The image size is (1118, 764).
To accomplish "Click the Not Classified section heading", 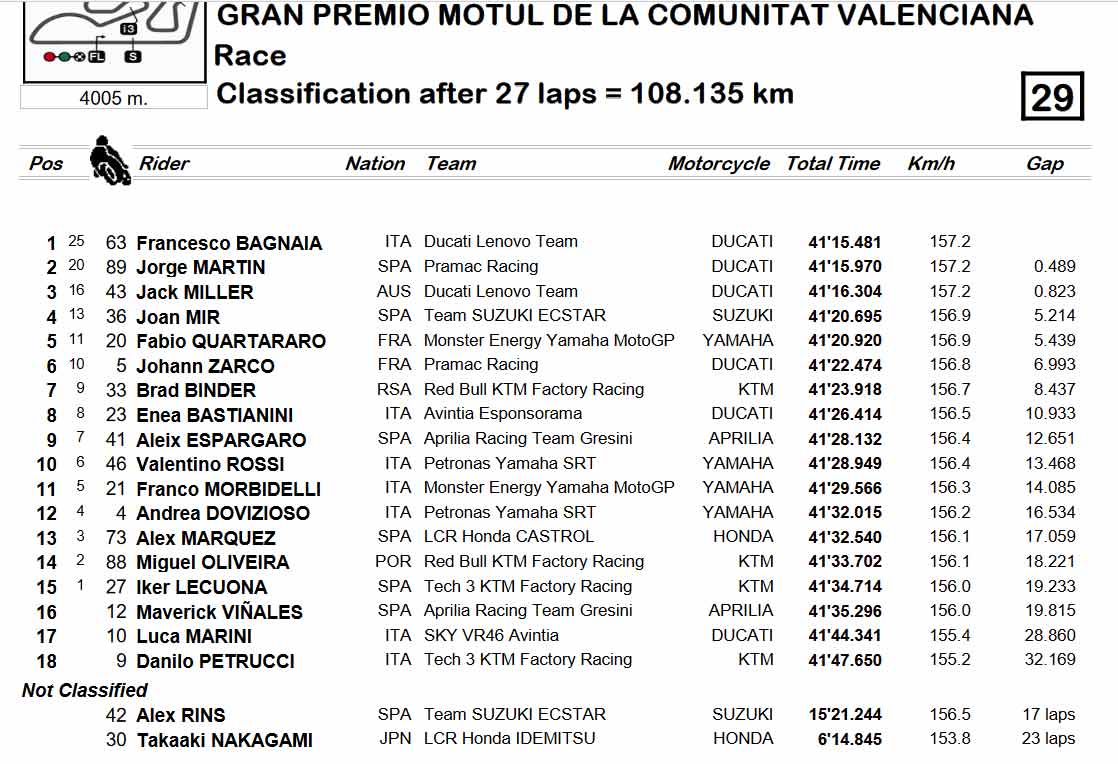I will [85, 690].
